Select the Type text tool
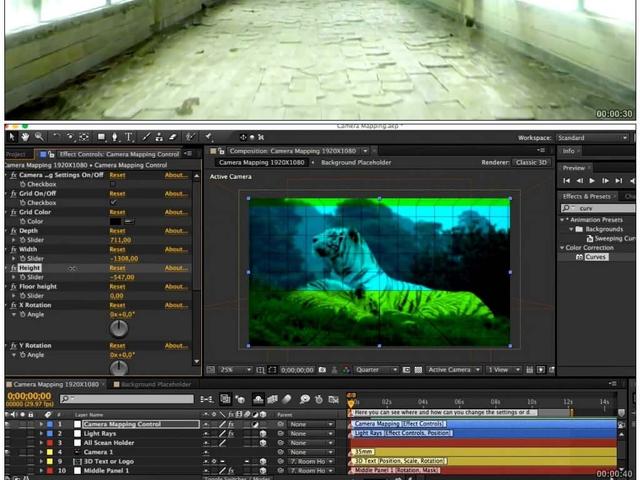The width and height of the screenshot is (640, 480). (x=129, y=137)
